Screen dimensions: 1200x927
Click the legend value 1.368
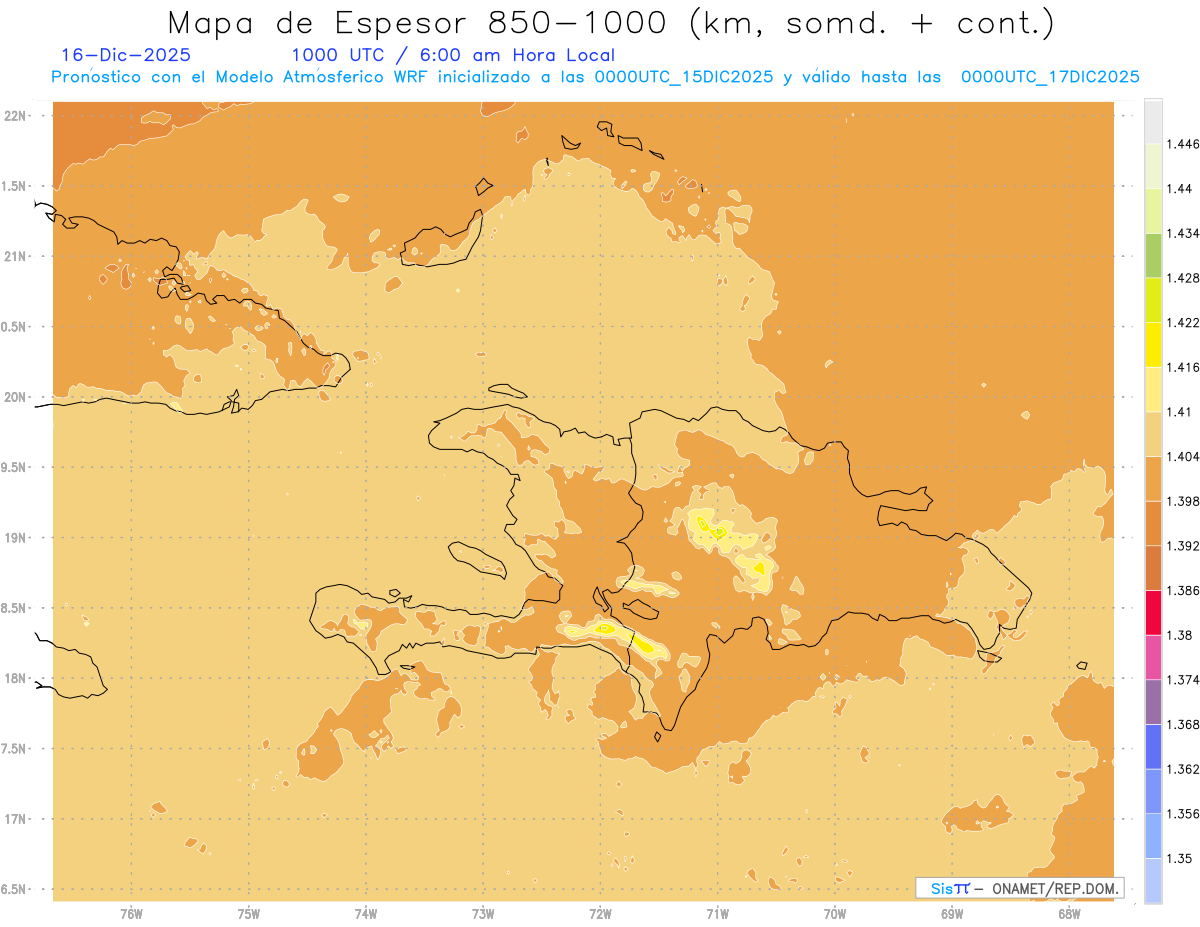click(x=1183, y=724)
